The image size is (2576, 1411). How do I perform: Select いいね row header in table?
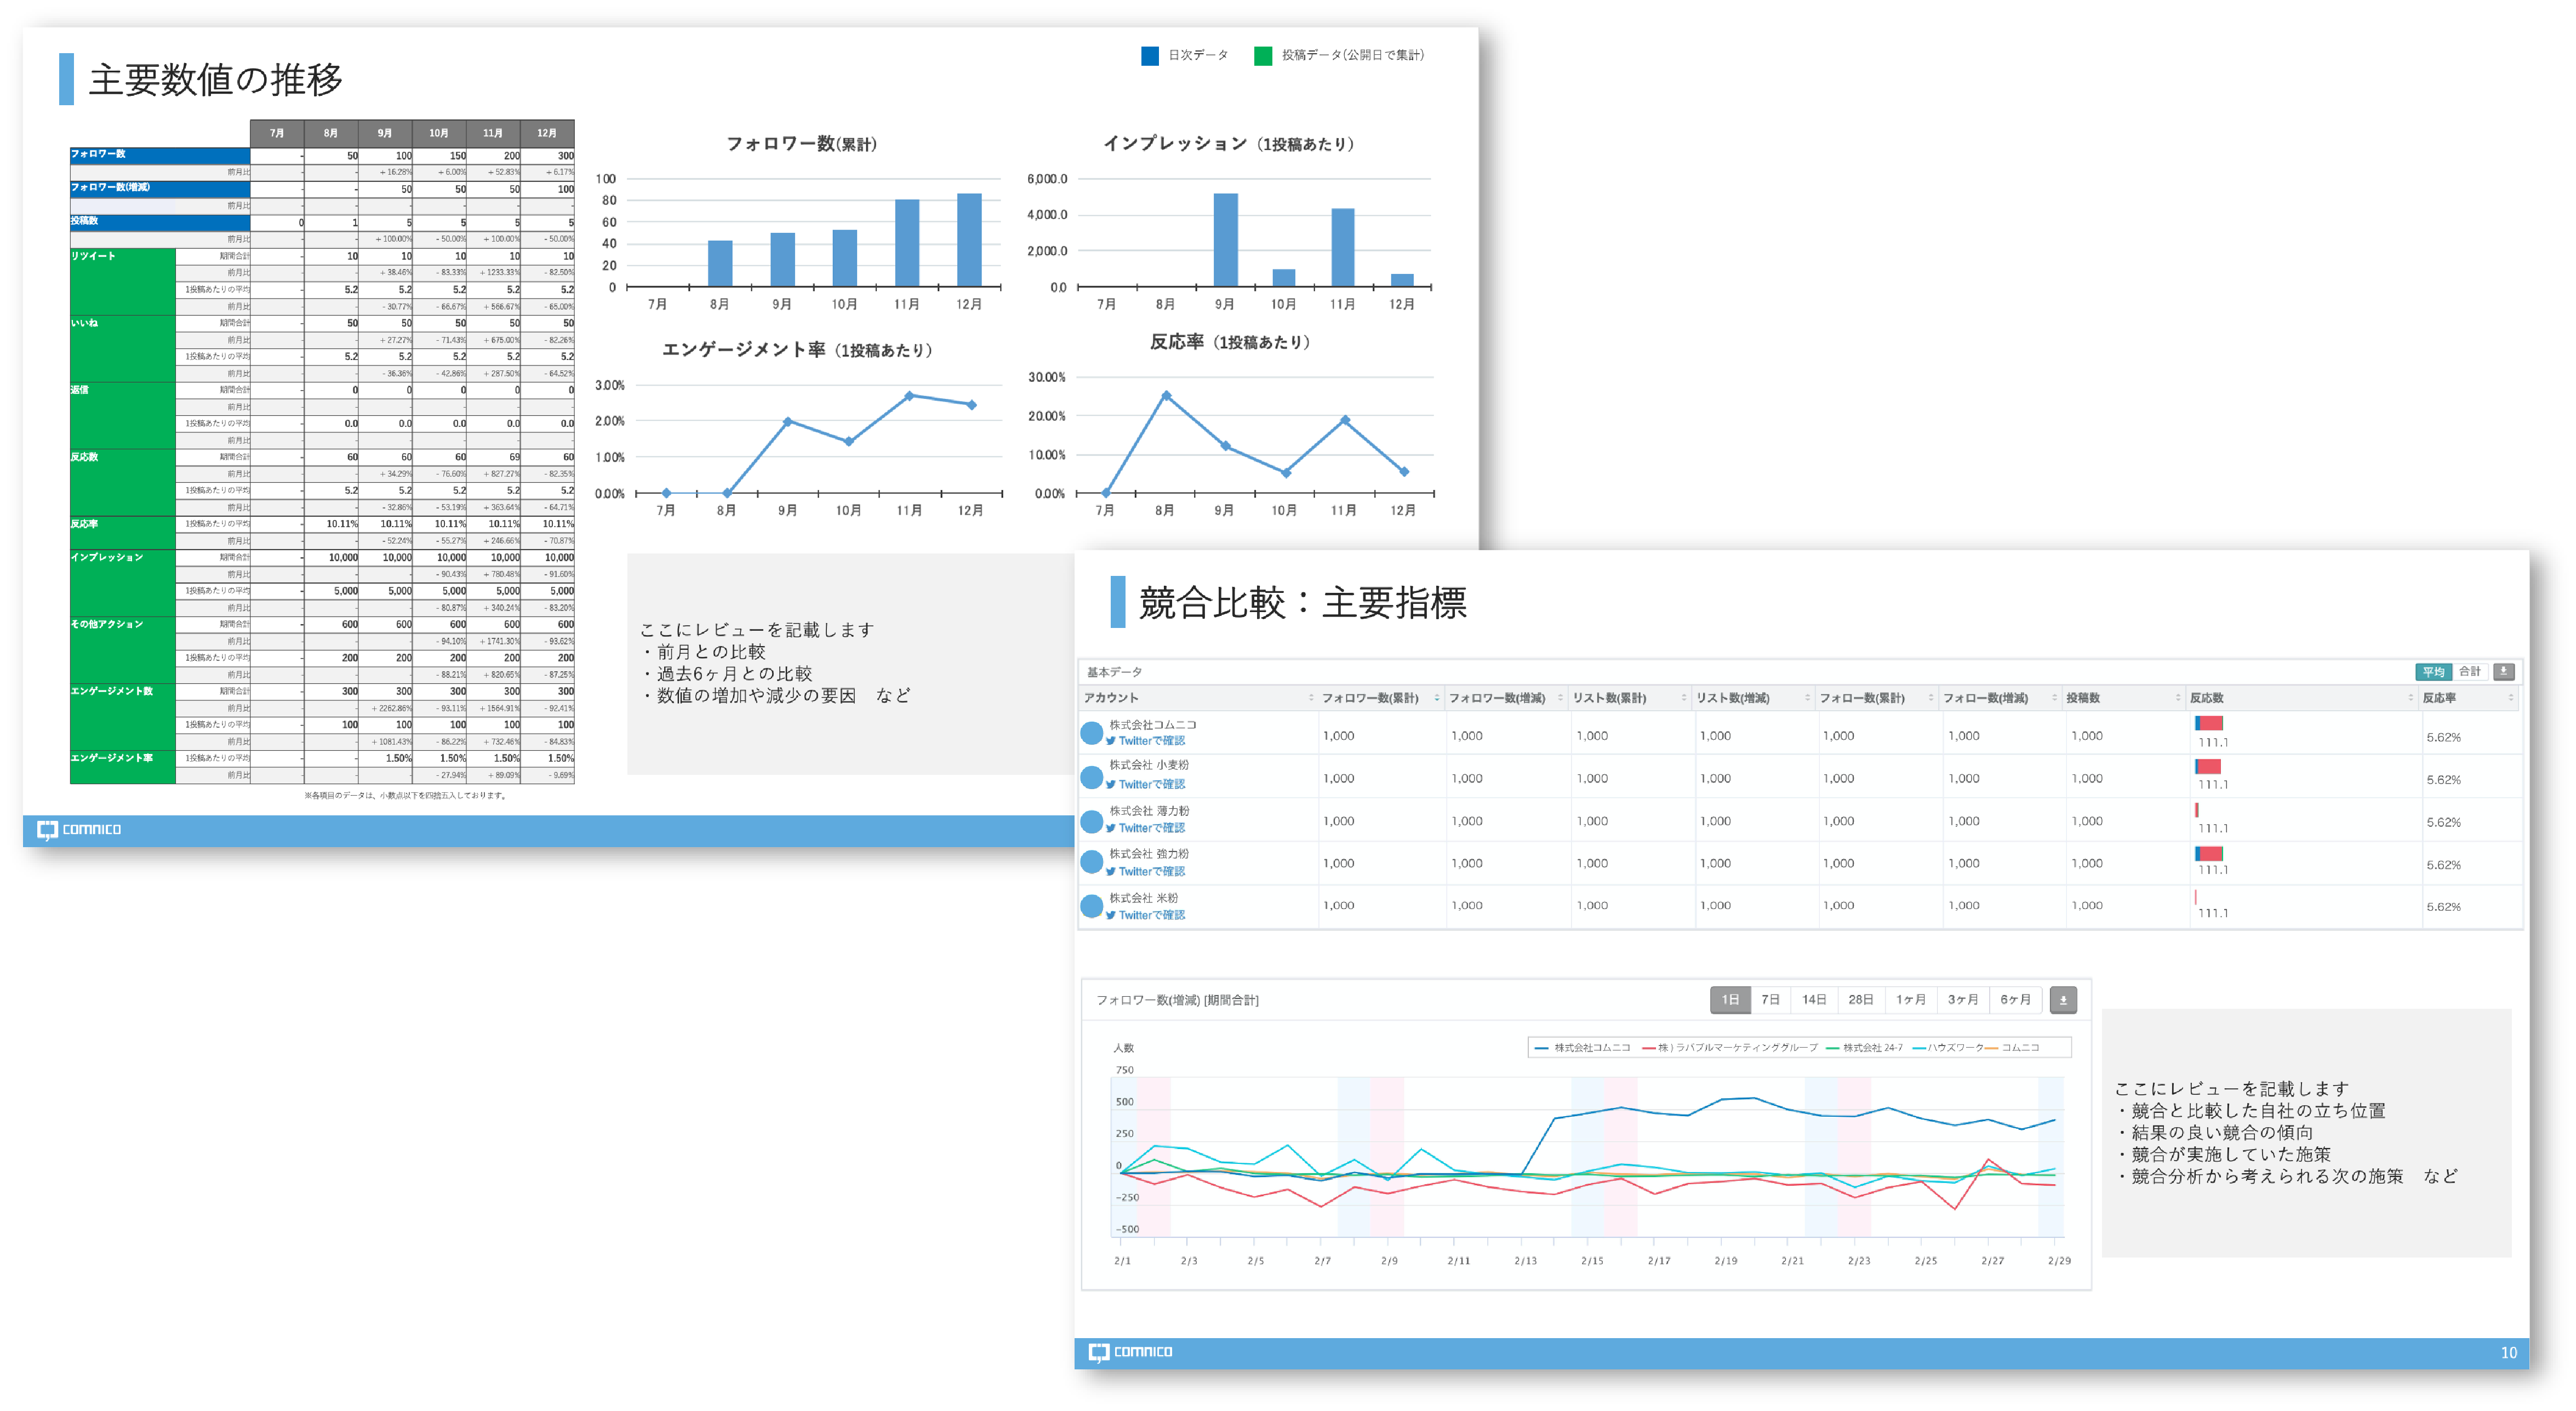click(x=122, y=348)
